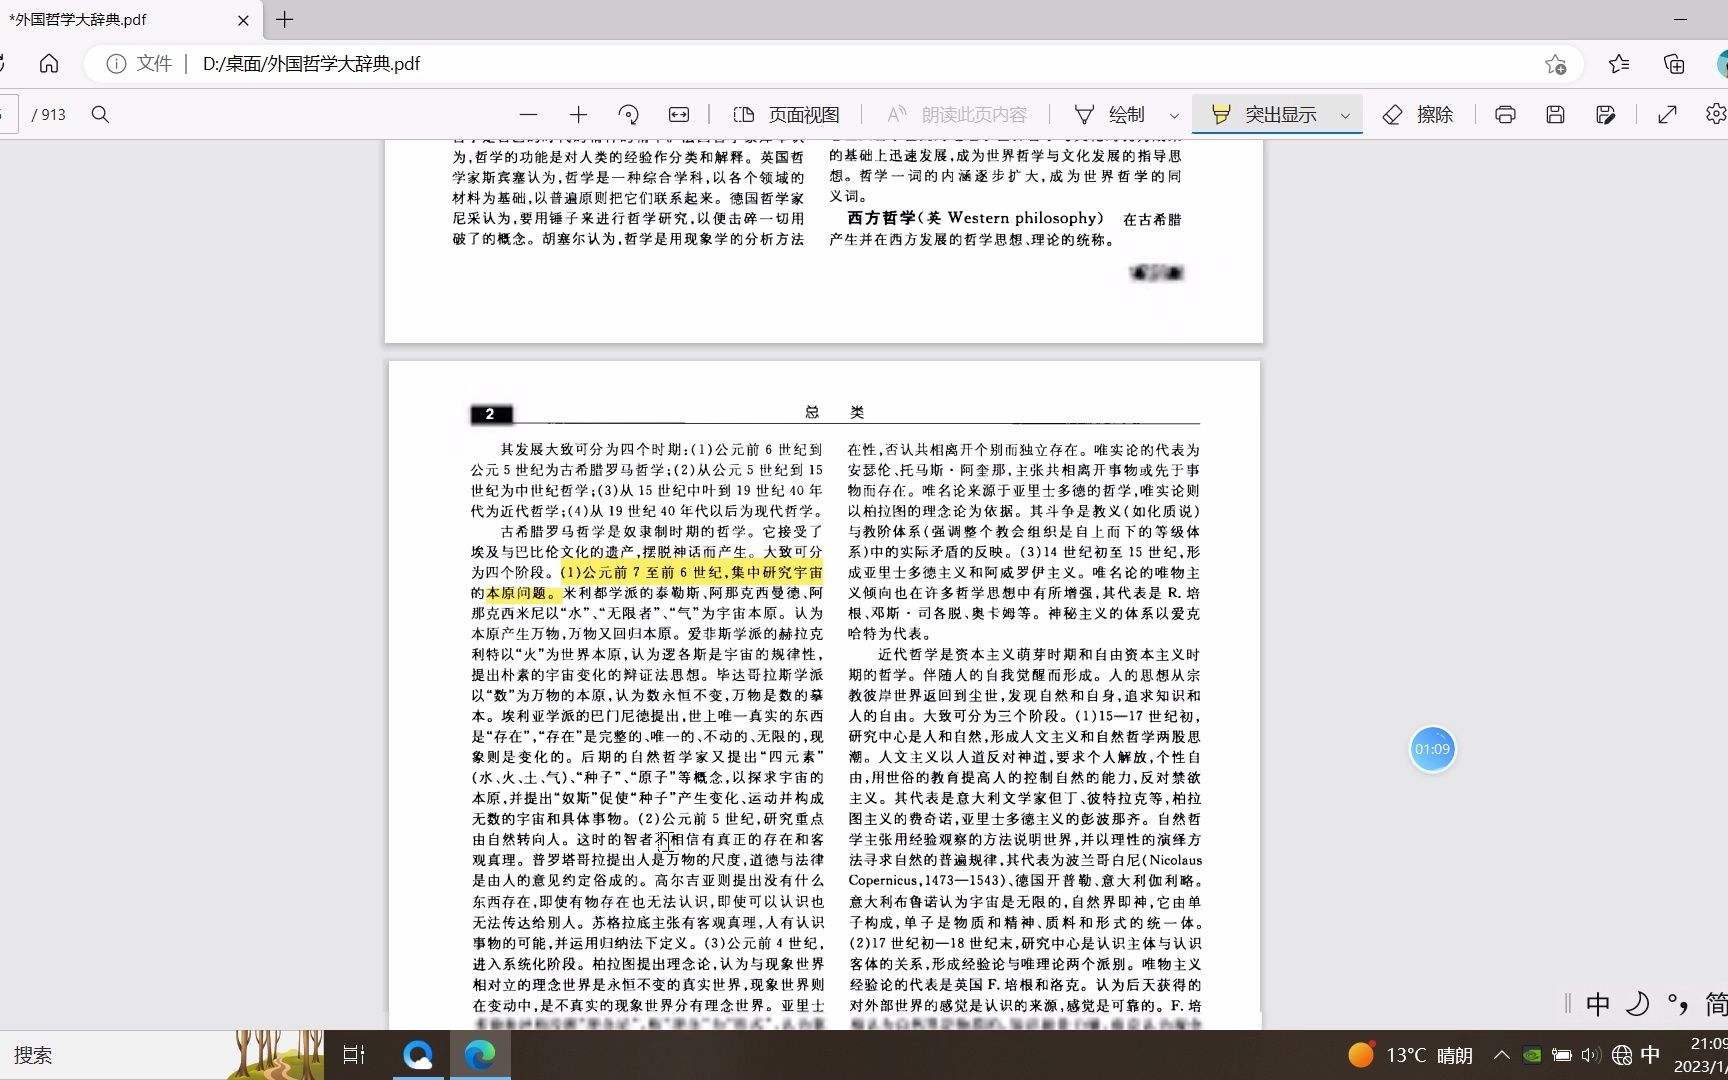Print the PDF document

[x=1505, y=115]
